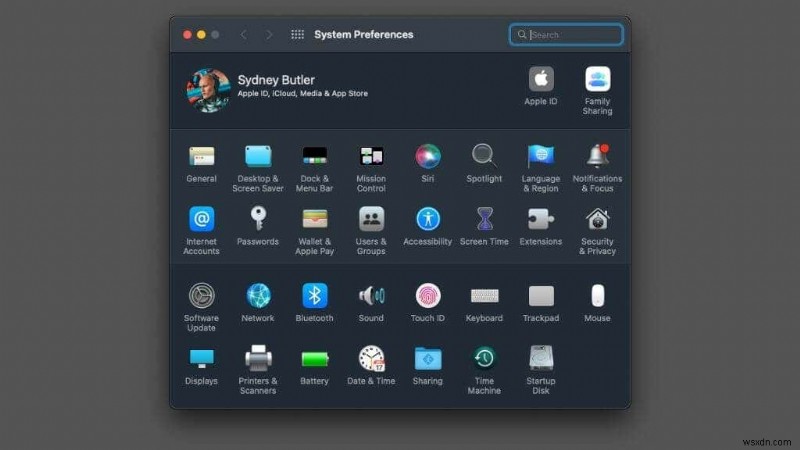Open the Sharing preferences pane
The height and width of the screenshot is (450, 800).
[428, 359]
